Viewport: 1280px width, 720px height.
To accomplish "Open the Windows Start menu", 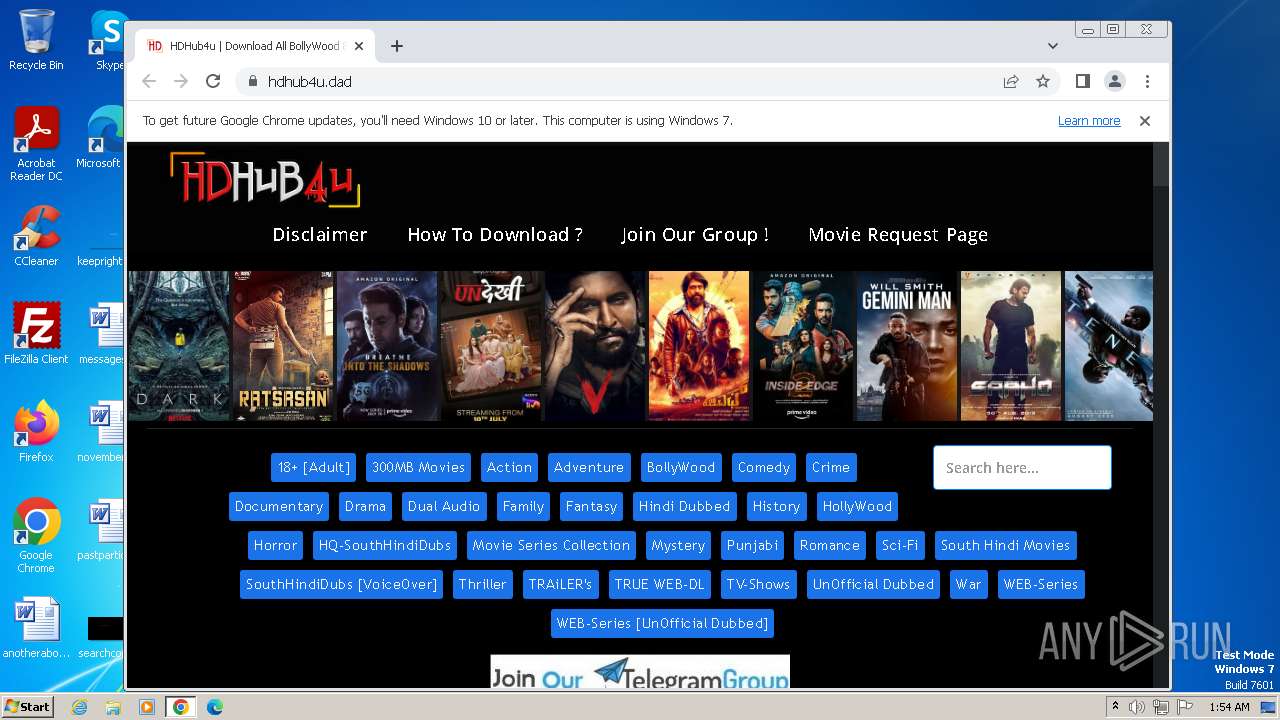I will 27,707.
